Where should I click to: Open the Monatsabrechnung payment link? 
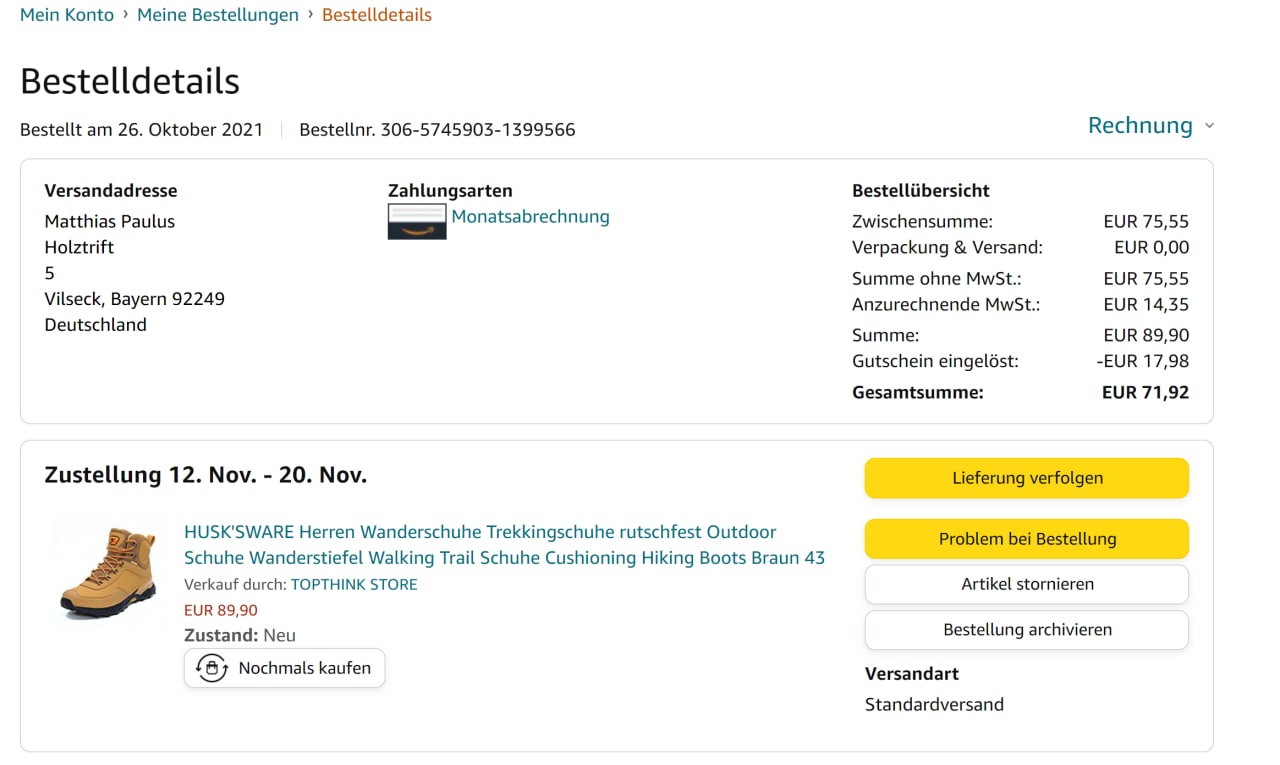tap(530, 217)
